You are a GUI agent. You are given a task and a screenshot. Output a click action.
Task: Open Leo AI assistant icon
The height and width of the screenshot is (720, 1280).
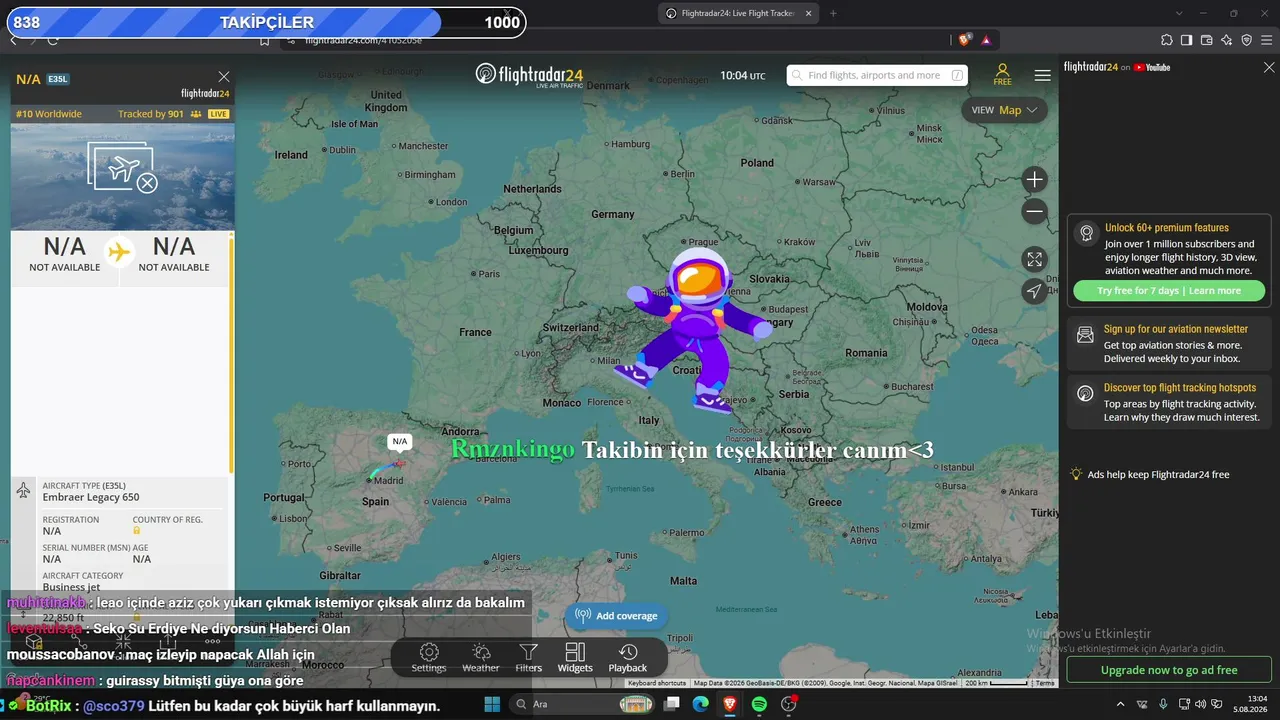tap(1226, 40)
